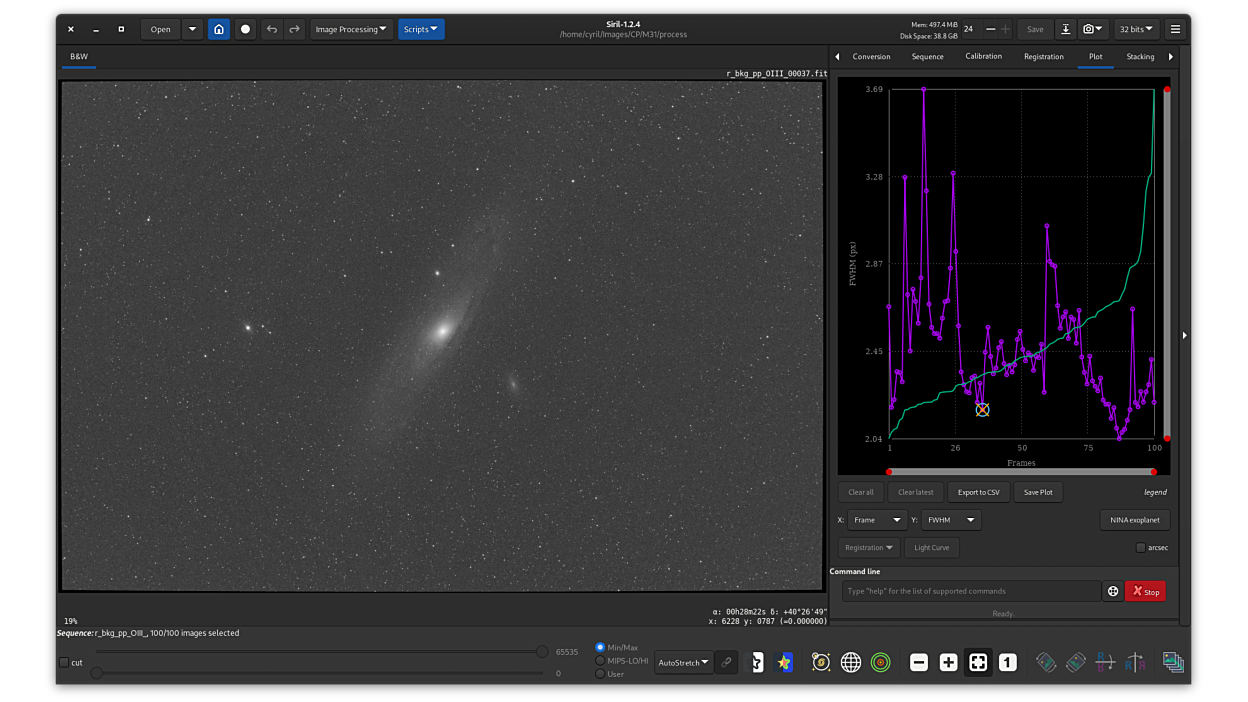Click the star detection icon
1248x702 pixels.
785,662
